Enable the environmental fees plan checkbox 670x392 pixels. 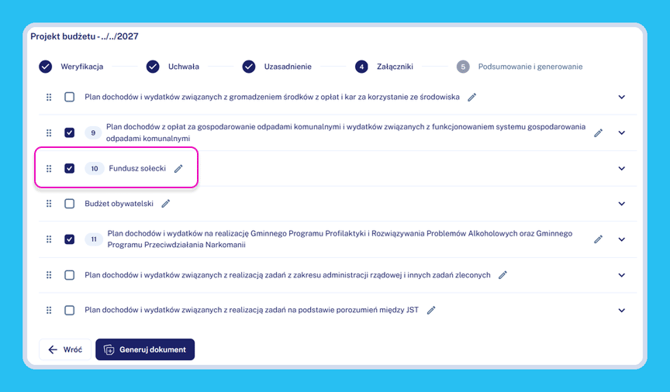pyautogui.click(x=69, y=97)
